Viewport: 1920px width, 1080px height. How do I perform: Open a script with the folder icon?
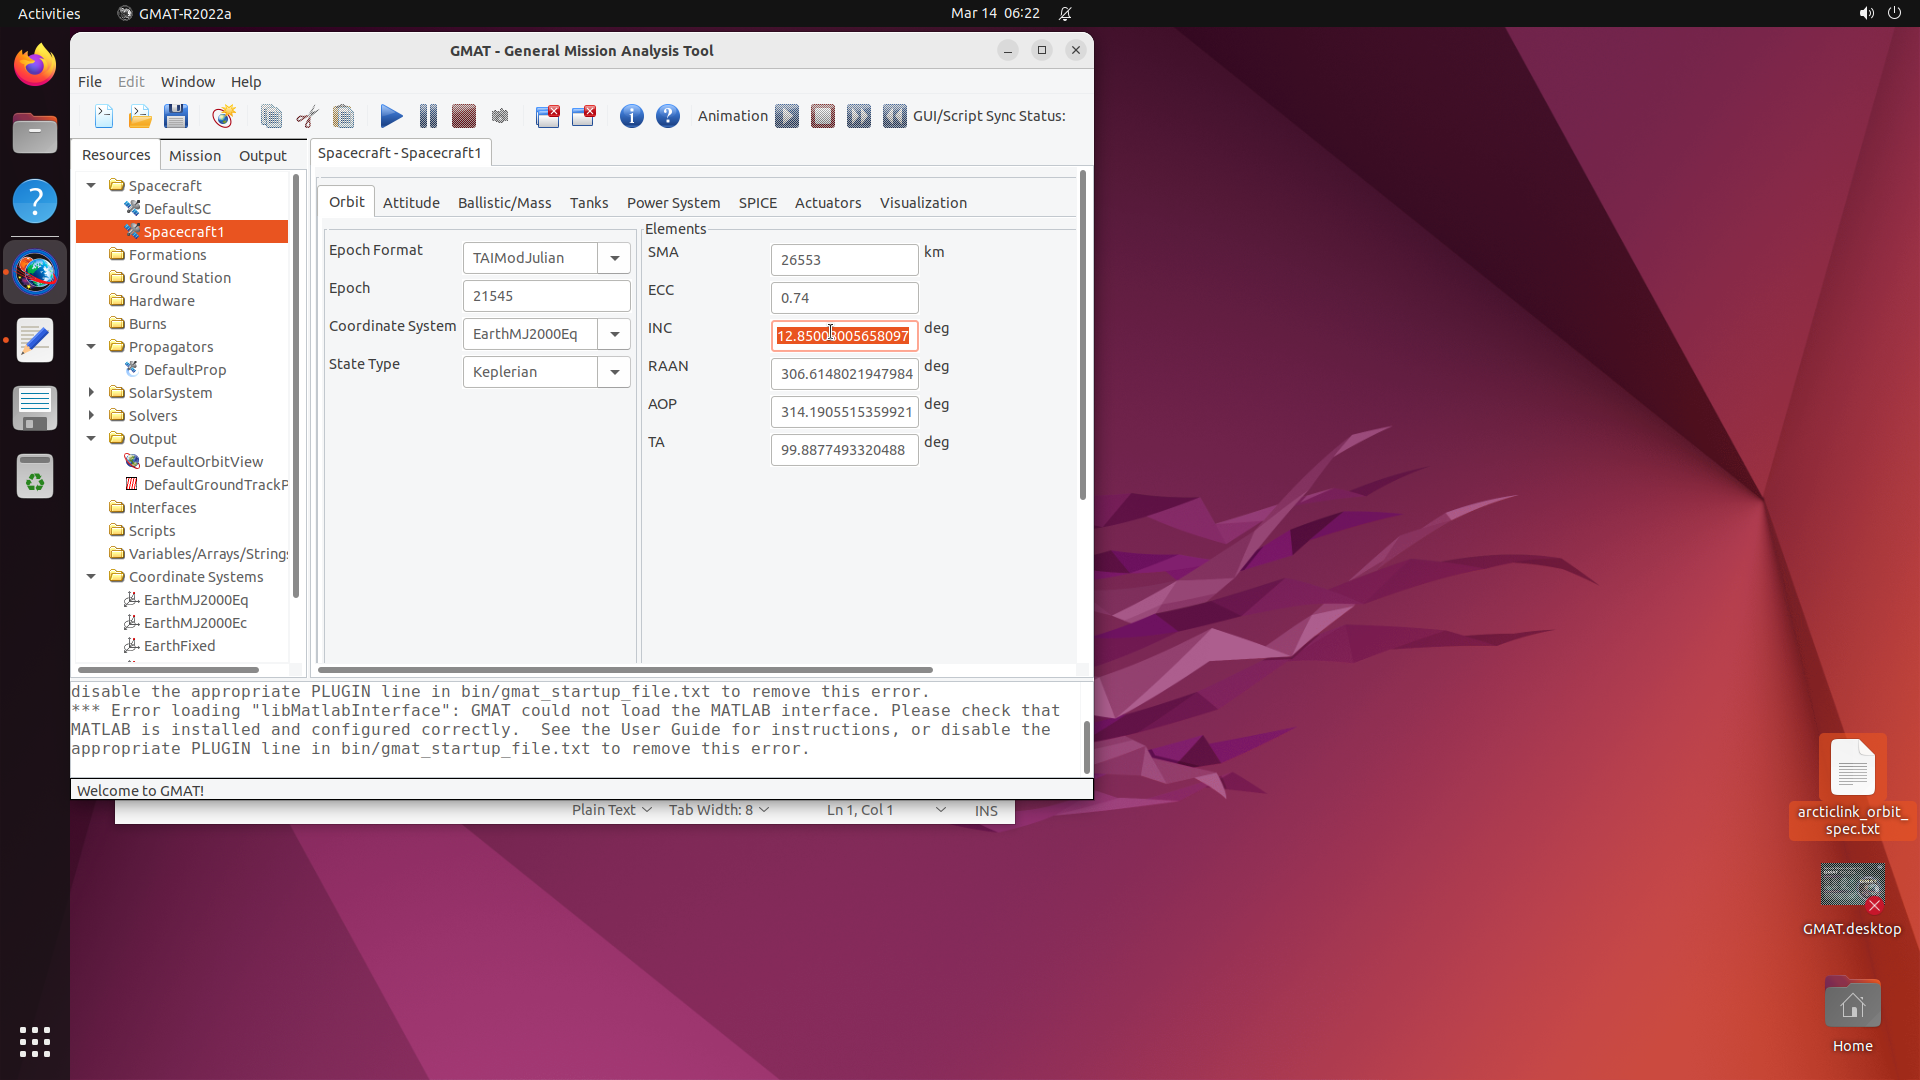point(140,116)
